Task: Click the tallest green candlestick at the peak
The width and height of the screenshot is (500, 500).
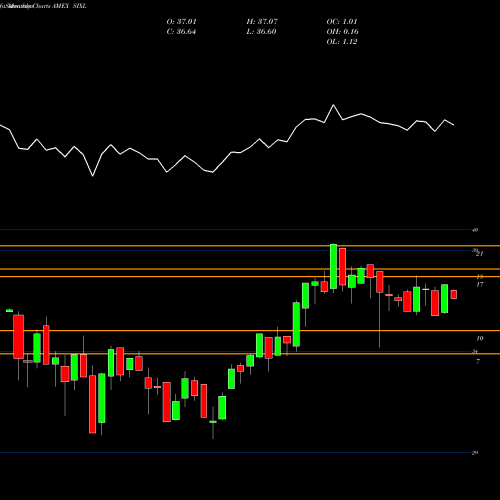Action: click(x=333, y=266)
